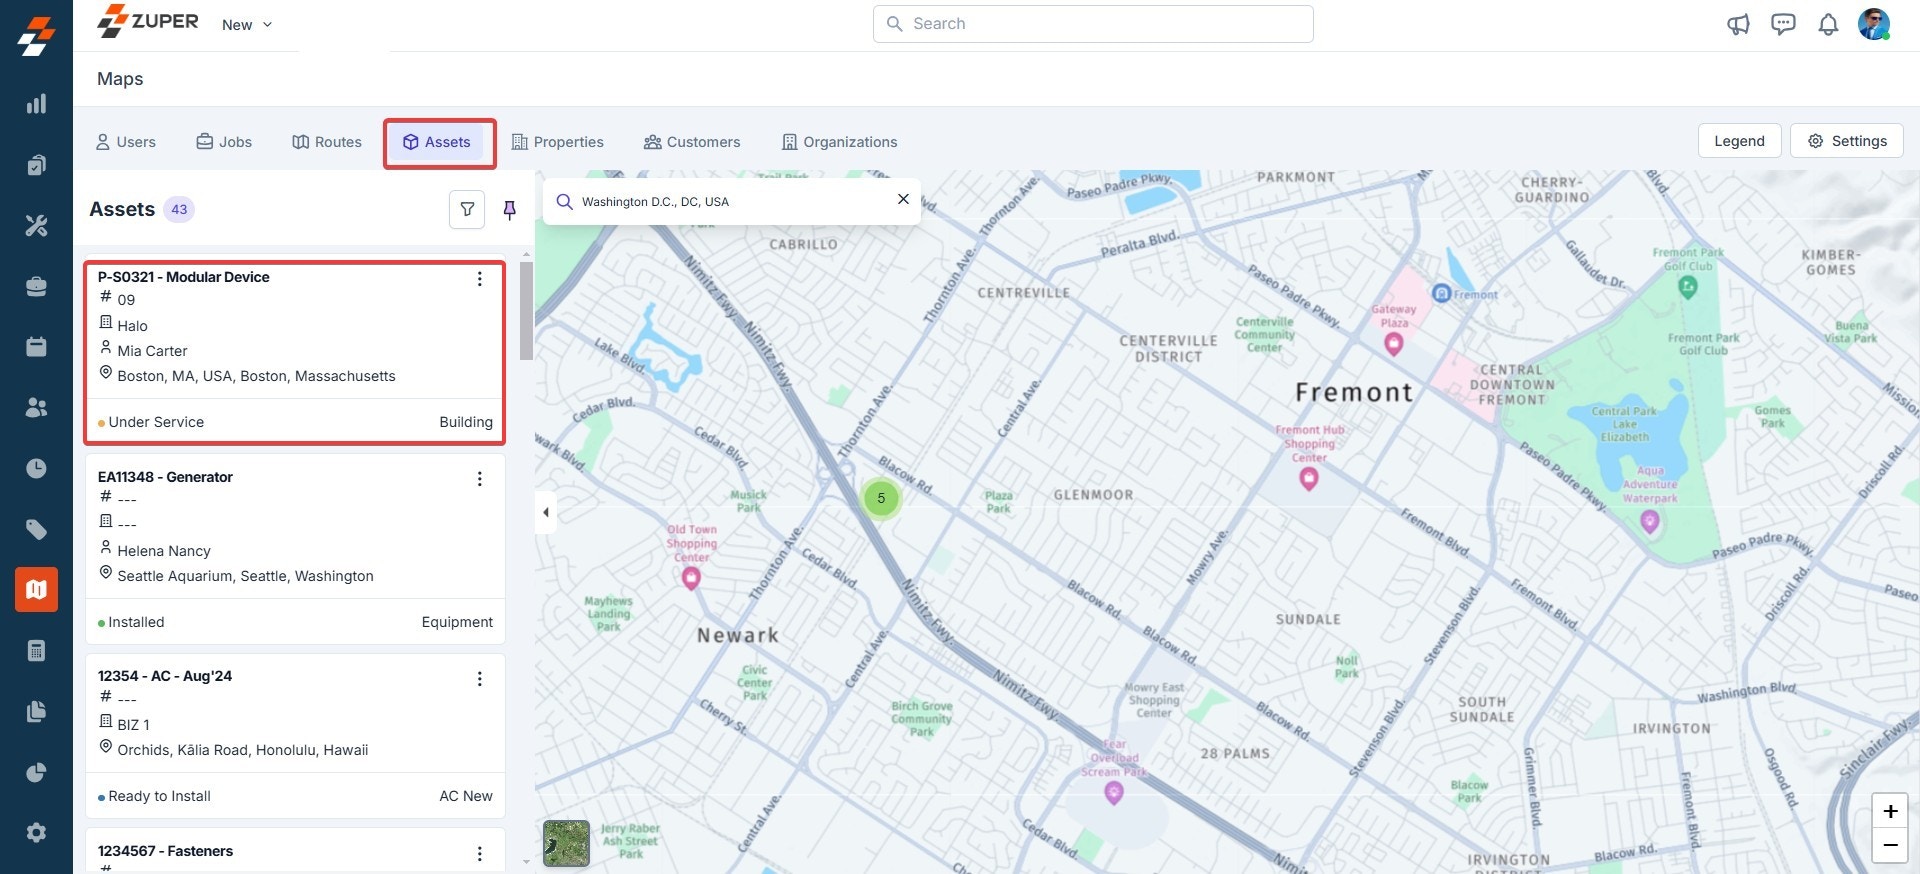The height and width of the screenshot is (874, 1920).
Task: Click the Helena Nancy customer name
Action: click(x=164, y=551)
